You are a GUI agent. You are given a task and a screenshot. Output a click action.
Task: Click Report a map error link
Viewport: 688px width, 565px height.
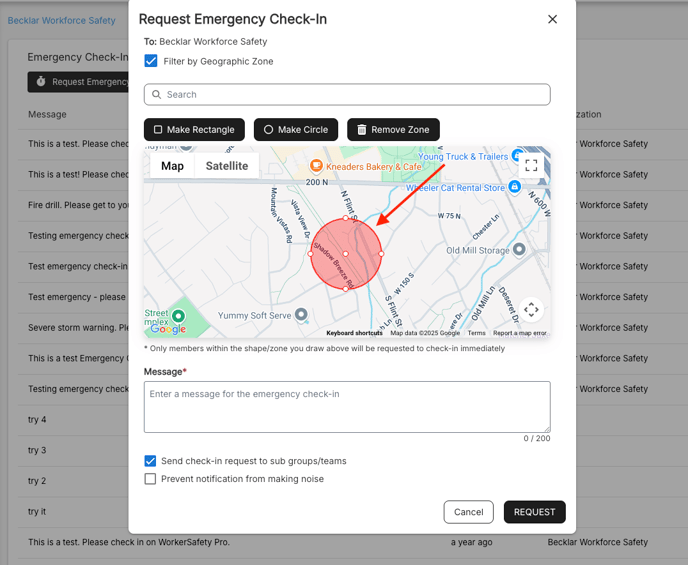pos(520,333)
